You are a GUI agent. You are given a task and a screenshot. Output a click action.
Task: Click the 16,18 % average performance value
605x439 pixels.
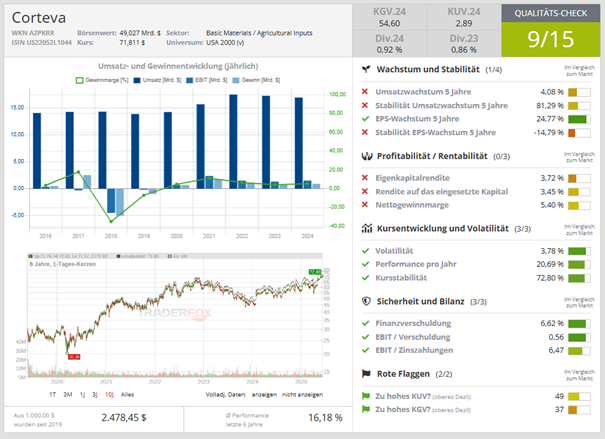click(x=325, y=417)
